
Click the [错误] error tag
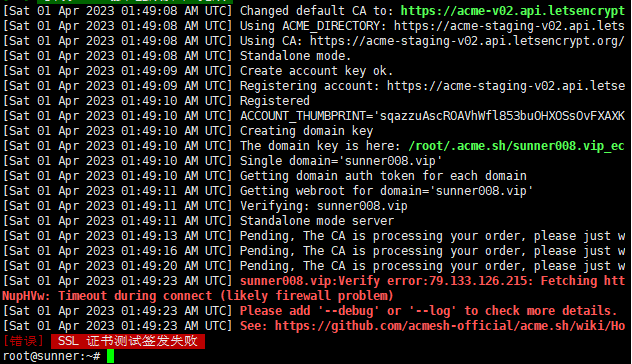click(x=23, y=341)
